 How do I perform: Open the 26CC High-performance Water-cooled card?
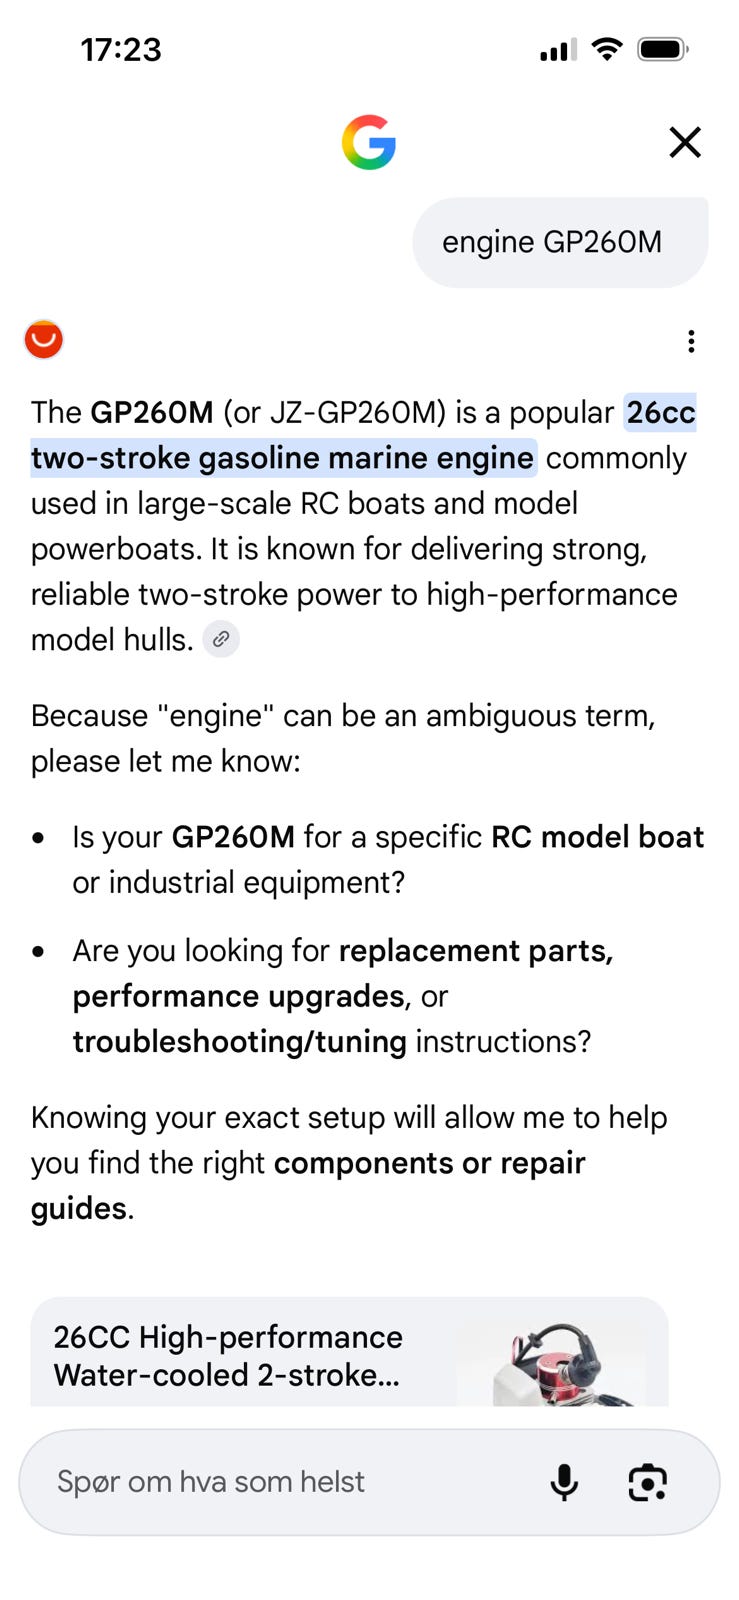pyautogui.click(x=349, y=1352)
